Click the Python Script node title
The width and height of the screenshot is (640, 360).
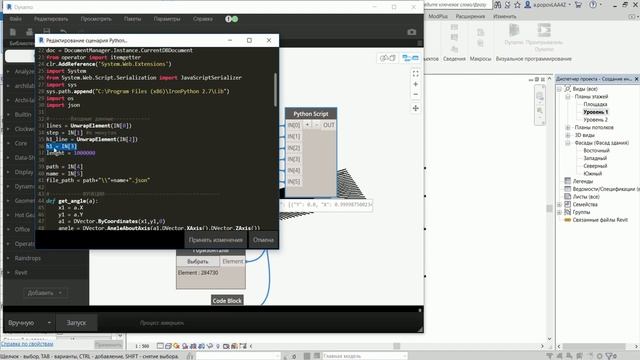point(311,114)
